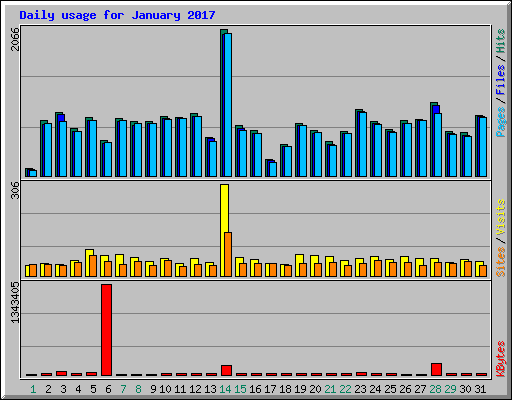Image resolution: width=512 pixels, height=400 pixels.
Task: Click day label 28 on the x-axis
Action: [x=435, y=389]
